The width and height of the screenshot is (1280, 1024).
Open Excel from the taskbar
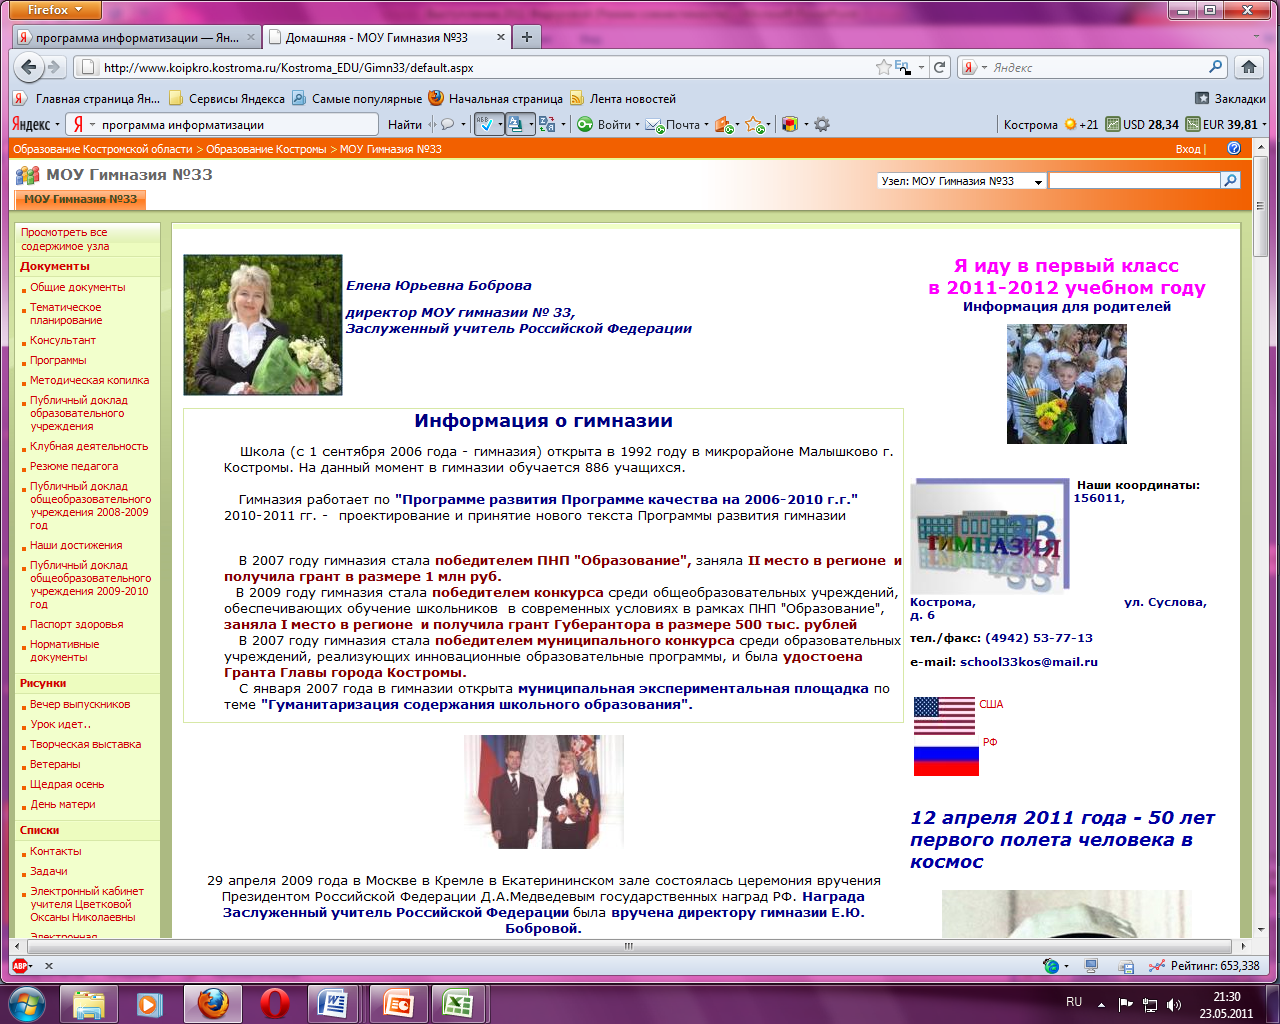pyautogui.click(x=457, y=1003)
